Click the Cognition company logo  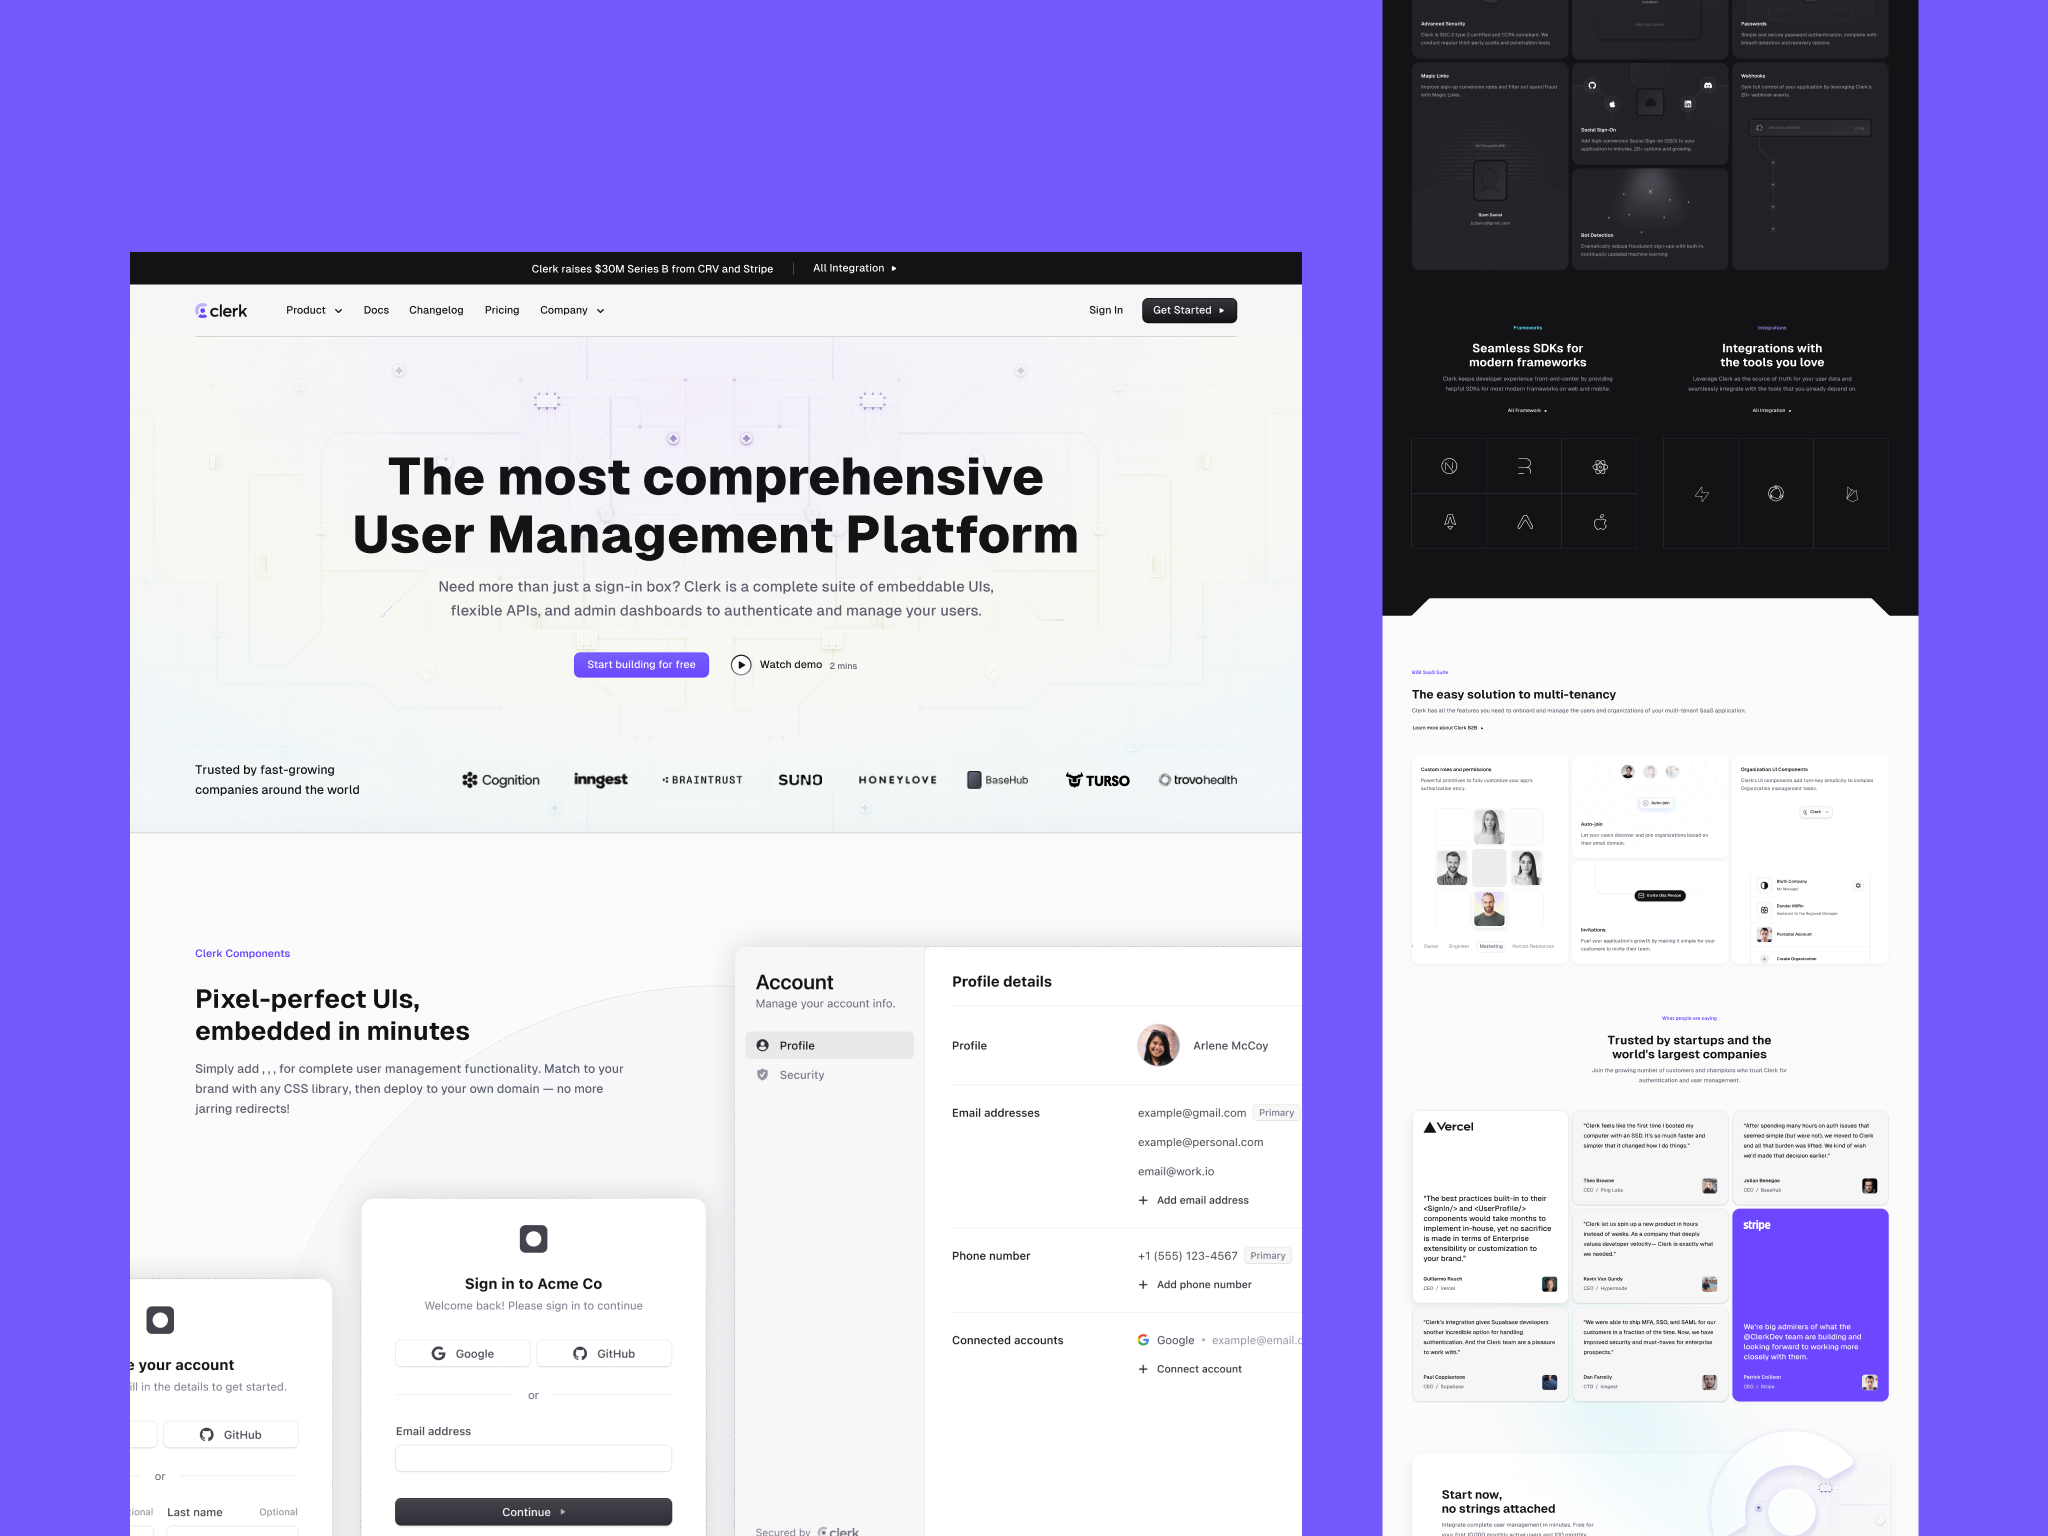point(501,780)
